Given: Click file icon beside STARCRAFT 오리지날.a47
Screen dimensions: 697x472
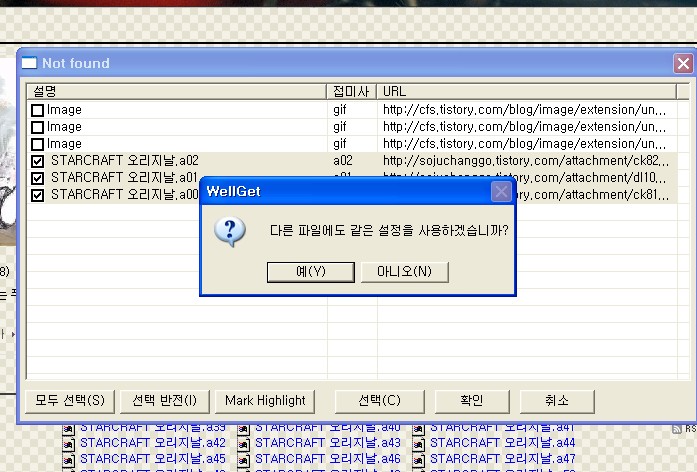Looking at the screenshot, I should pyautogui.click(x=418, y=460).
